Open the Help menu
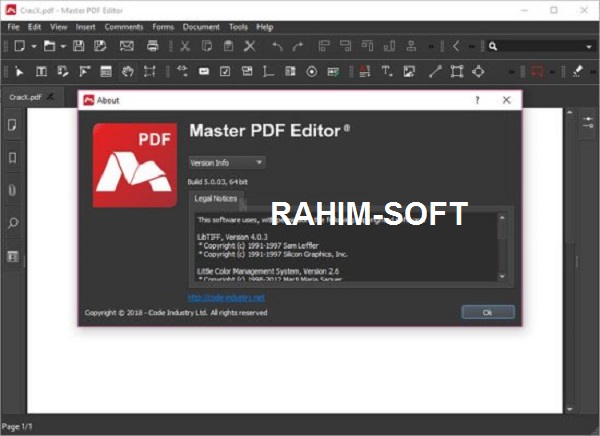The height and width of the screenshot is (436, 600). (x=265, y=27)
